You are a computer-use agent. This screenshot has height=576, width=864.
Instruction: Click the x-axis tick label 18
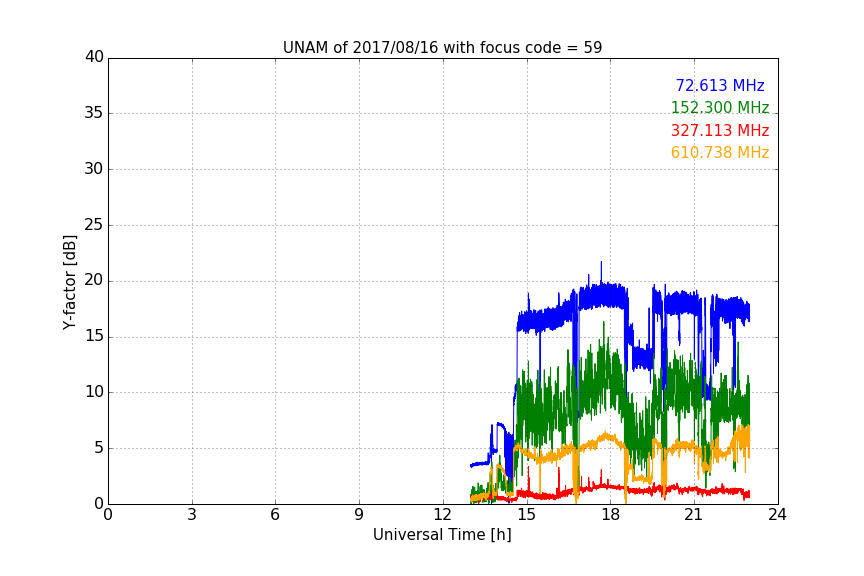[610, 515]
